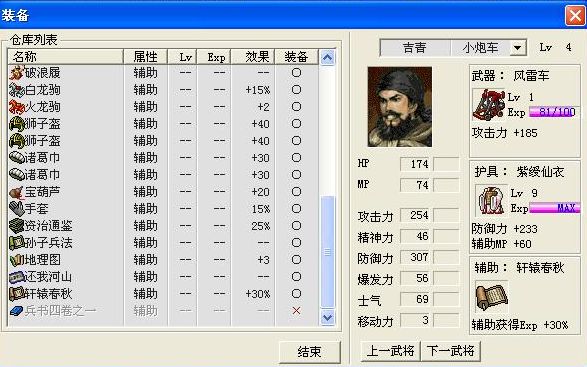Click the 紫绶仙衣 armor robe icon

(x=491, y=200)
